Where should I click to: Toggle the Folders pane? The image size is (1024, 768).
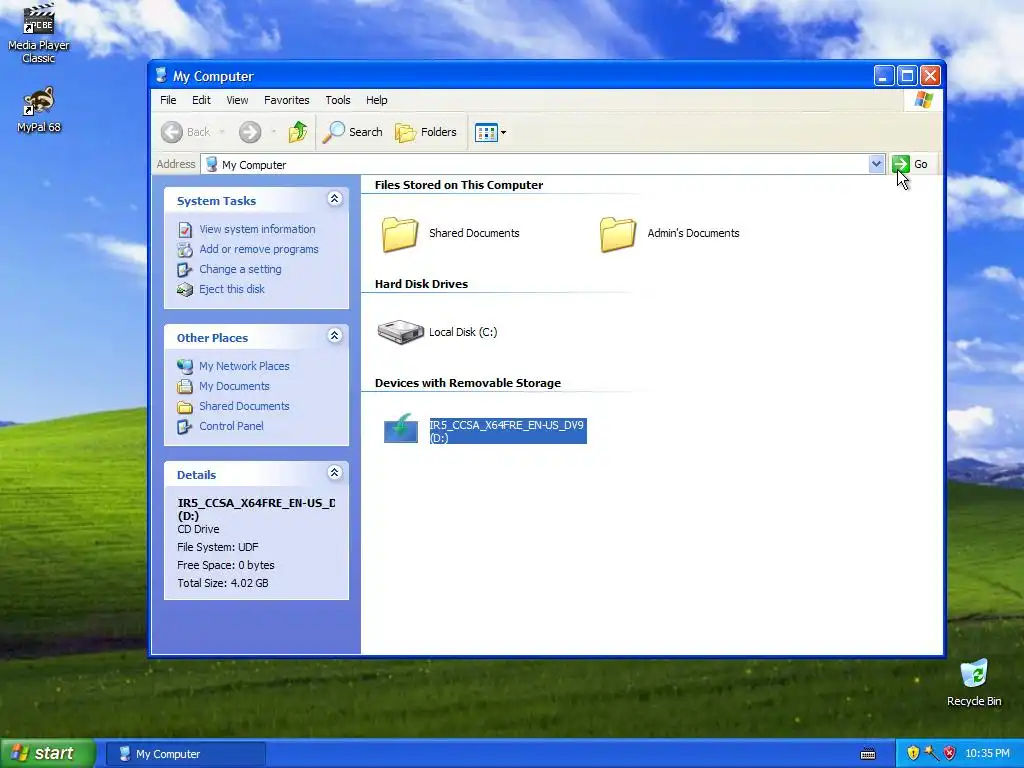(x=426, y=132)
